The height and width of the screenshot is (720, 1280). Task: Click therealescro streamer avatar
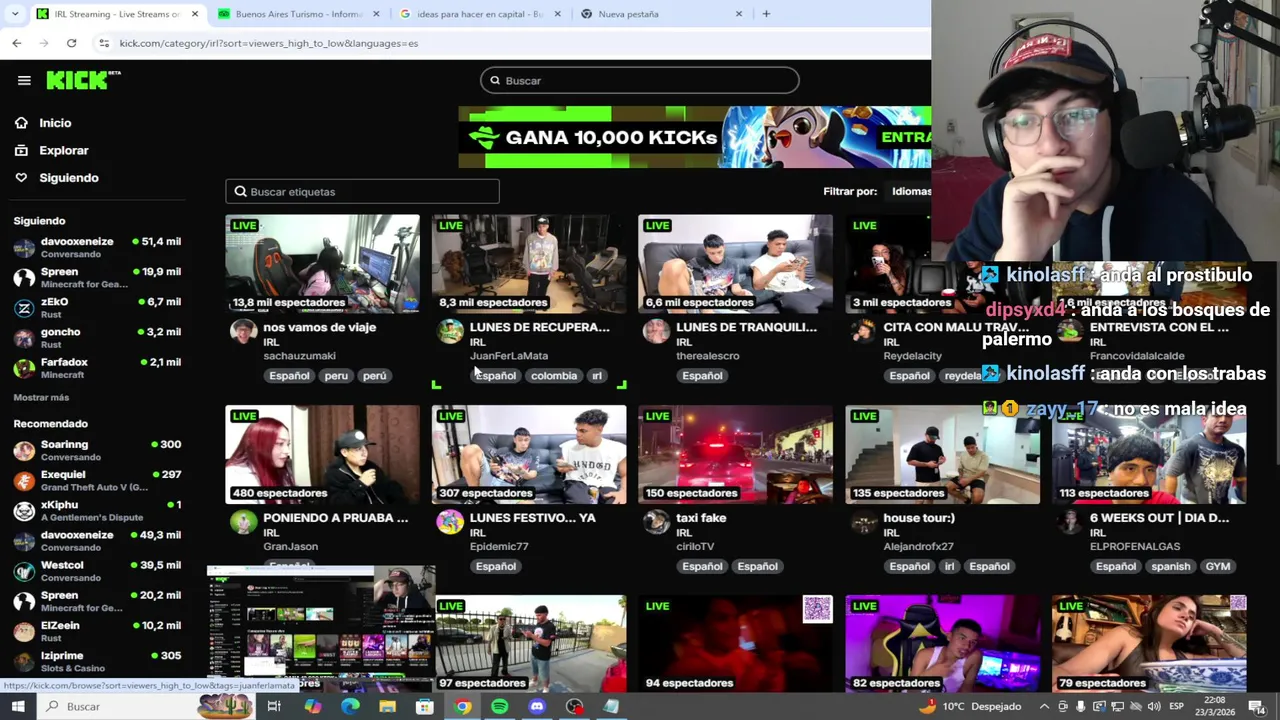pyautogui.click(x=656, y=332)
